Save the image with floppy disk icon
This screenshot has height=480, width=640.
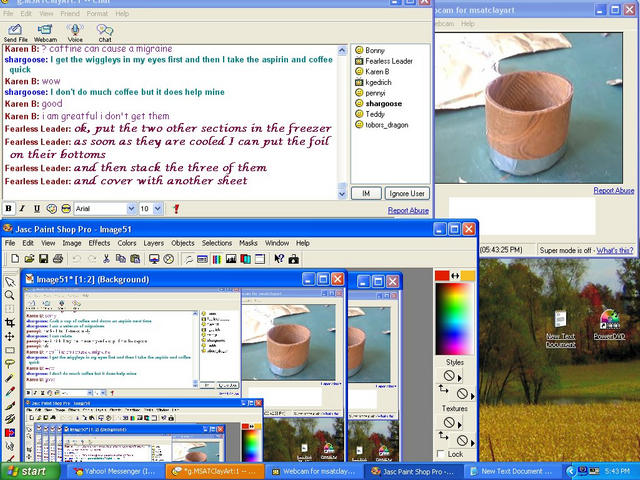click(x=43, y=259)
